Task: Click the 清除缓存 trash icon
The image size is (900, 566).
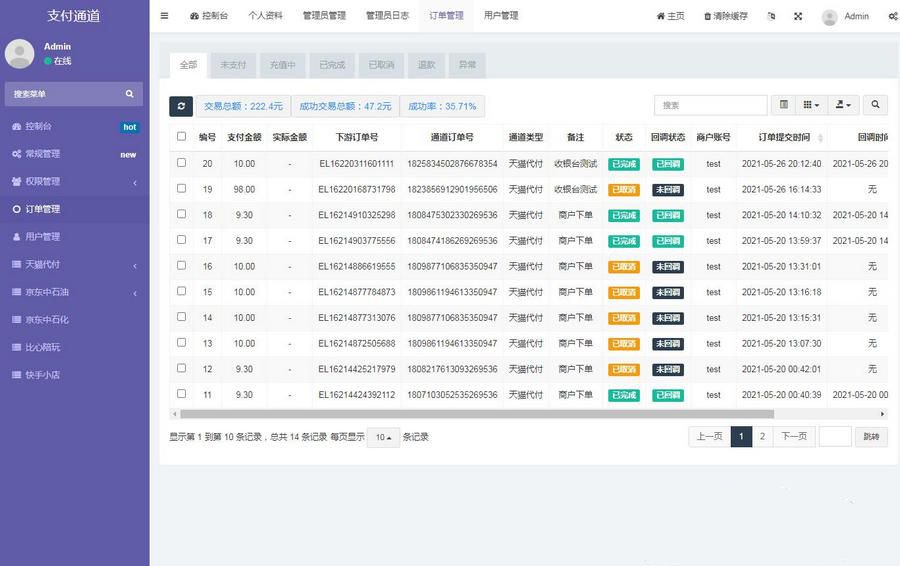Action: tap(708, 16)
